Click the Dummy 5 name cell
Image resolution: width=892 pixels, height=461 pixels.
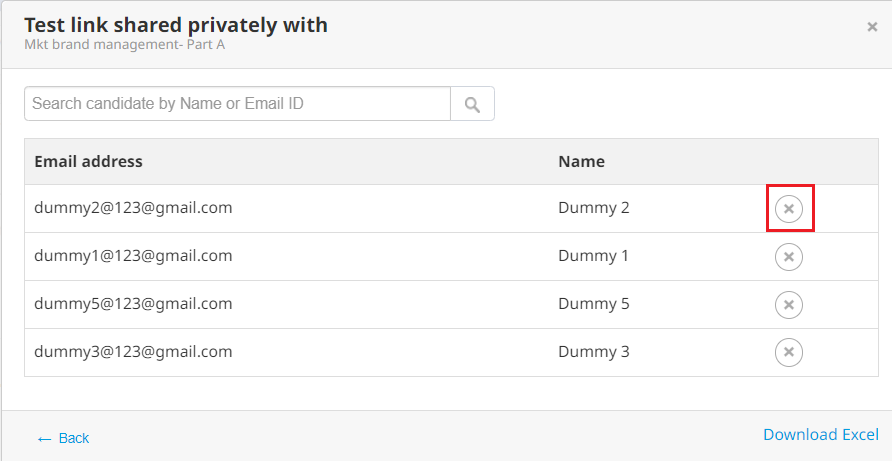[x=594, y=303]
